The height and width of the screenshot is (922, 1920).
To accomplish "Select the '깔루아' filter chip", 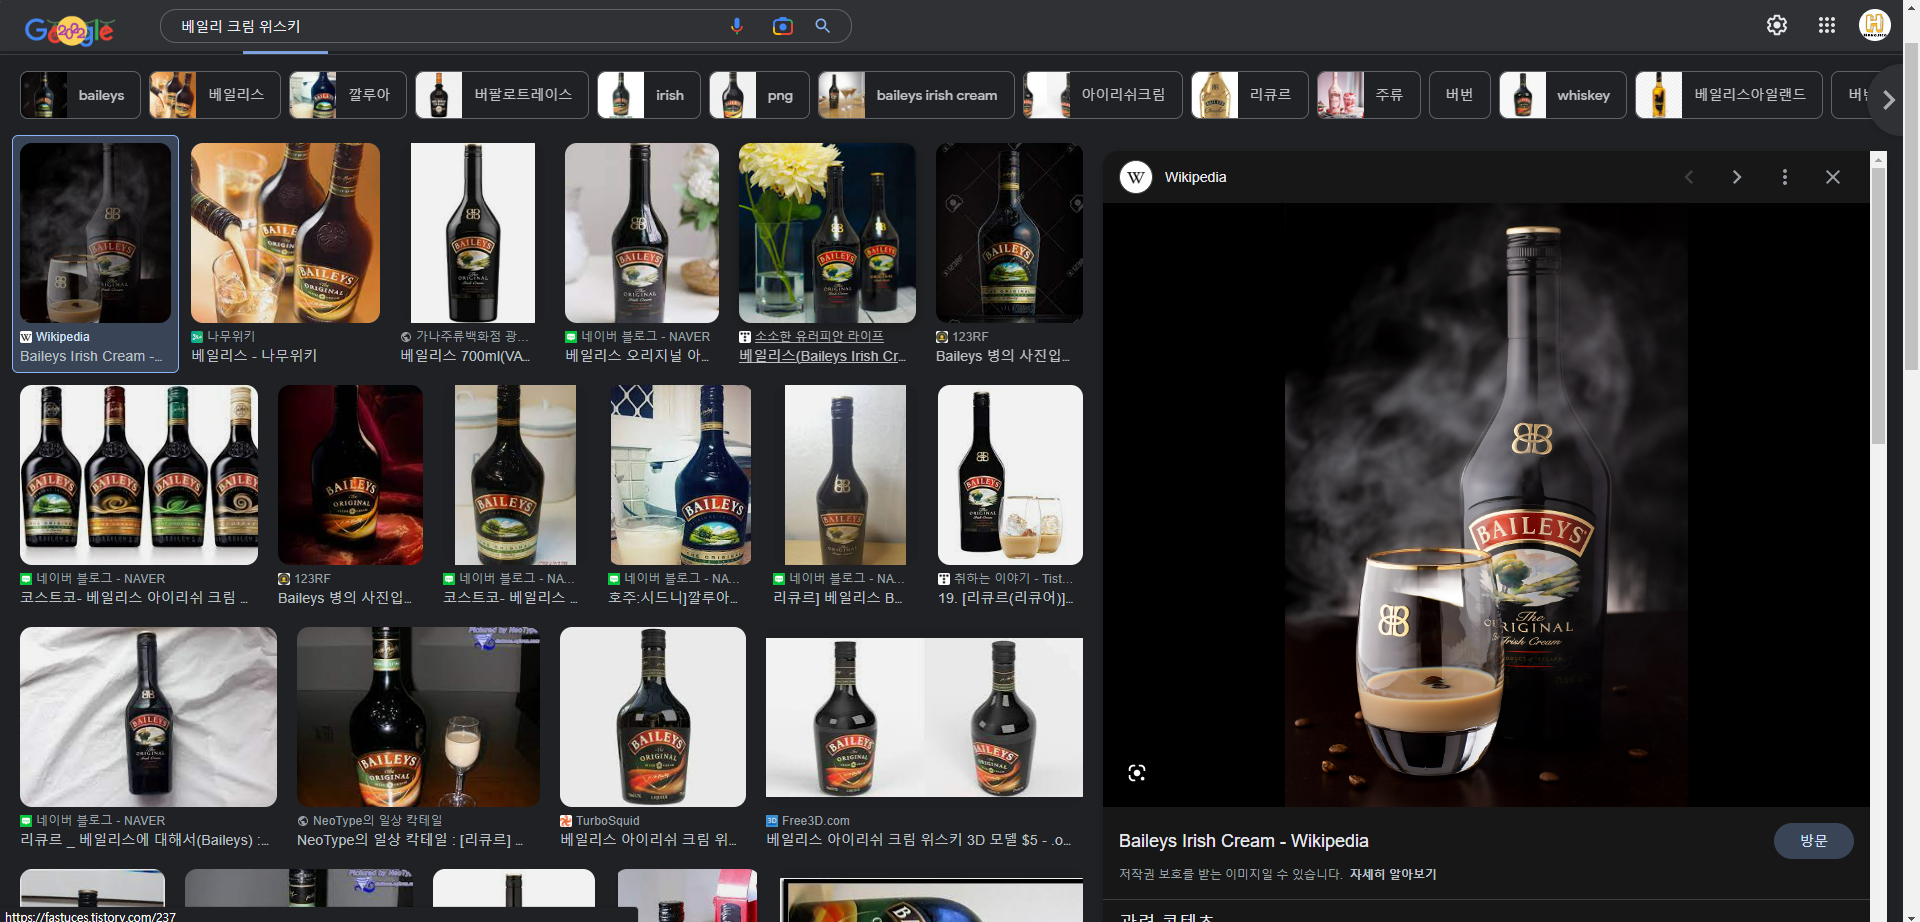I will click(348, 95).
